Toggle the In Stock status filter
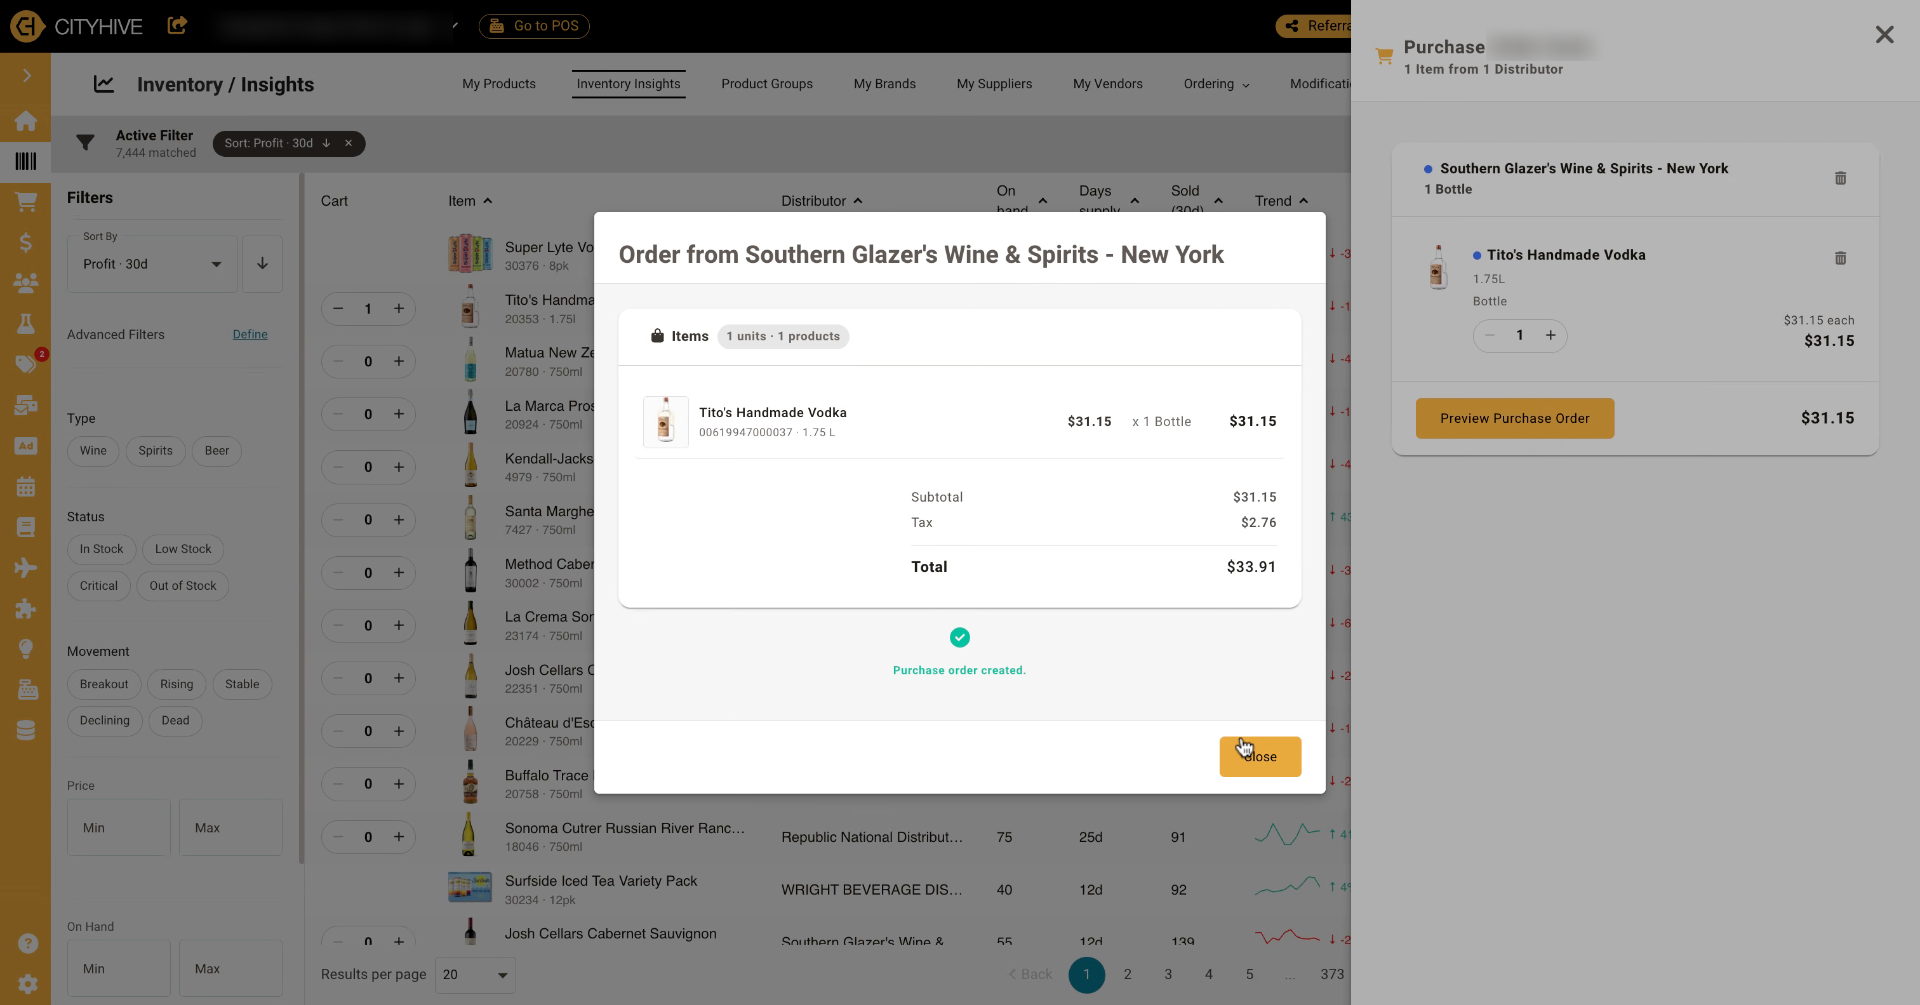The image size is (1920, 1005). pyautogui.click(x=101, y=549)
